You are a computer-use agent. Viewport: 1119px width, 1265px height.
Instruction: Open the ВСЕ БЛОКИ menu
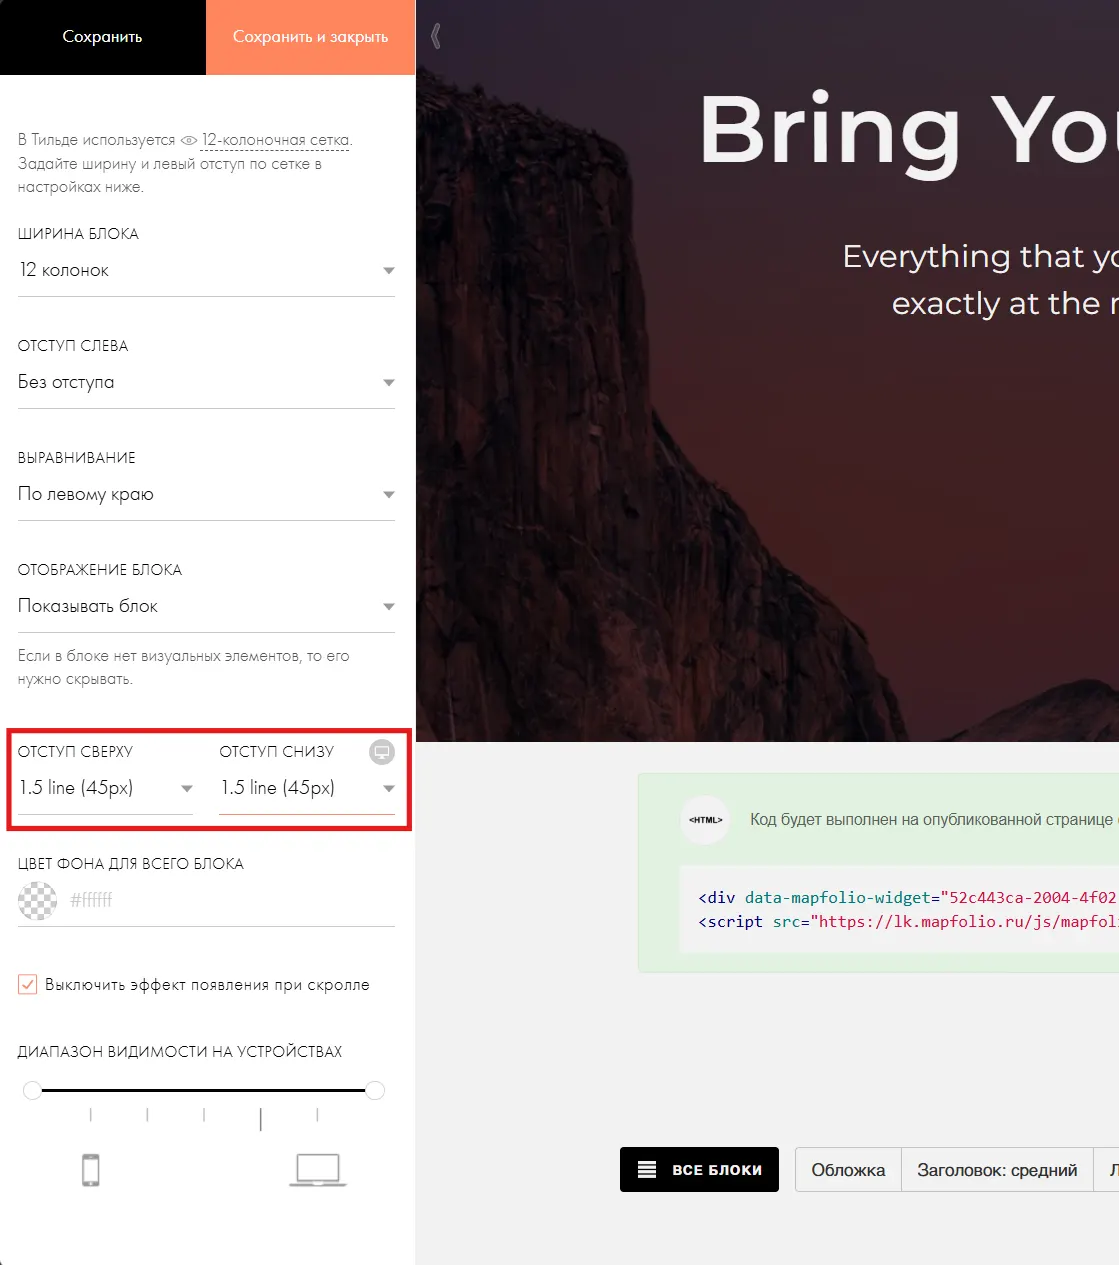699,1169
